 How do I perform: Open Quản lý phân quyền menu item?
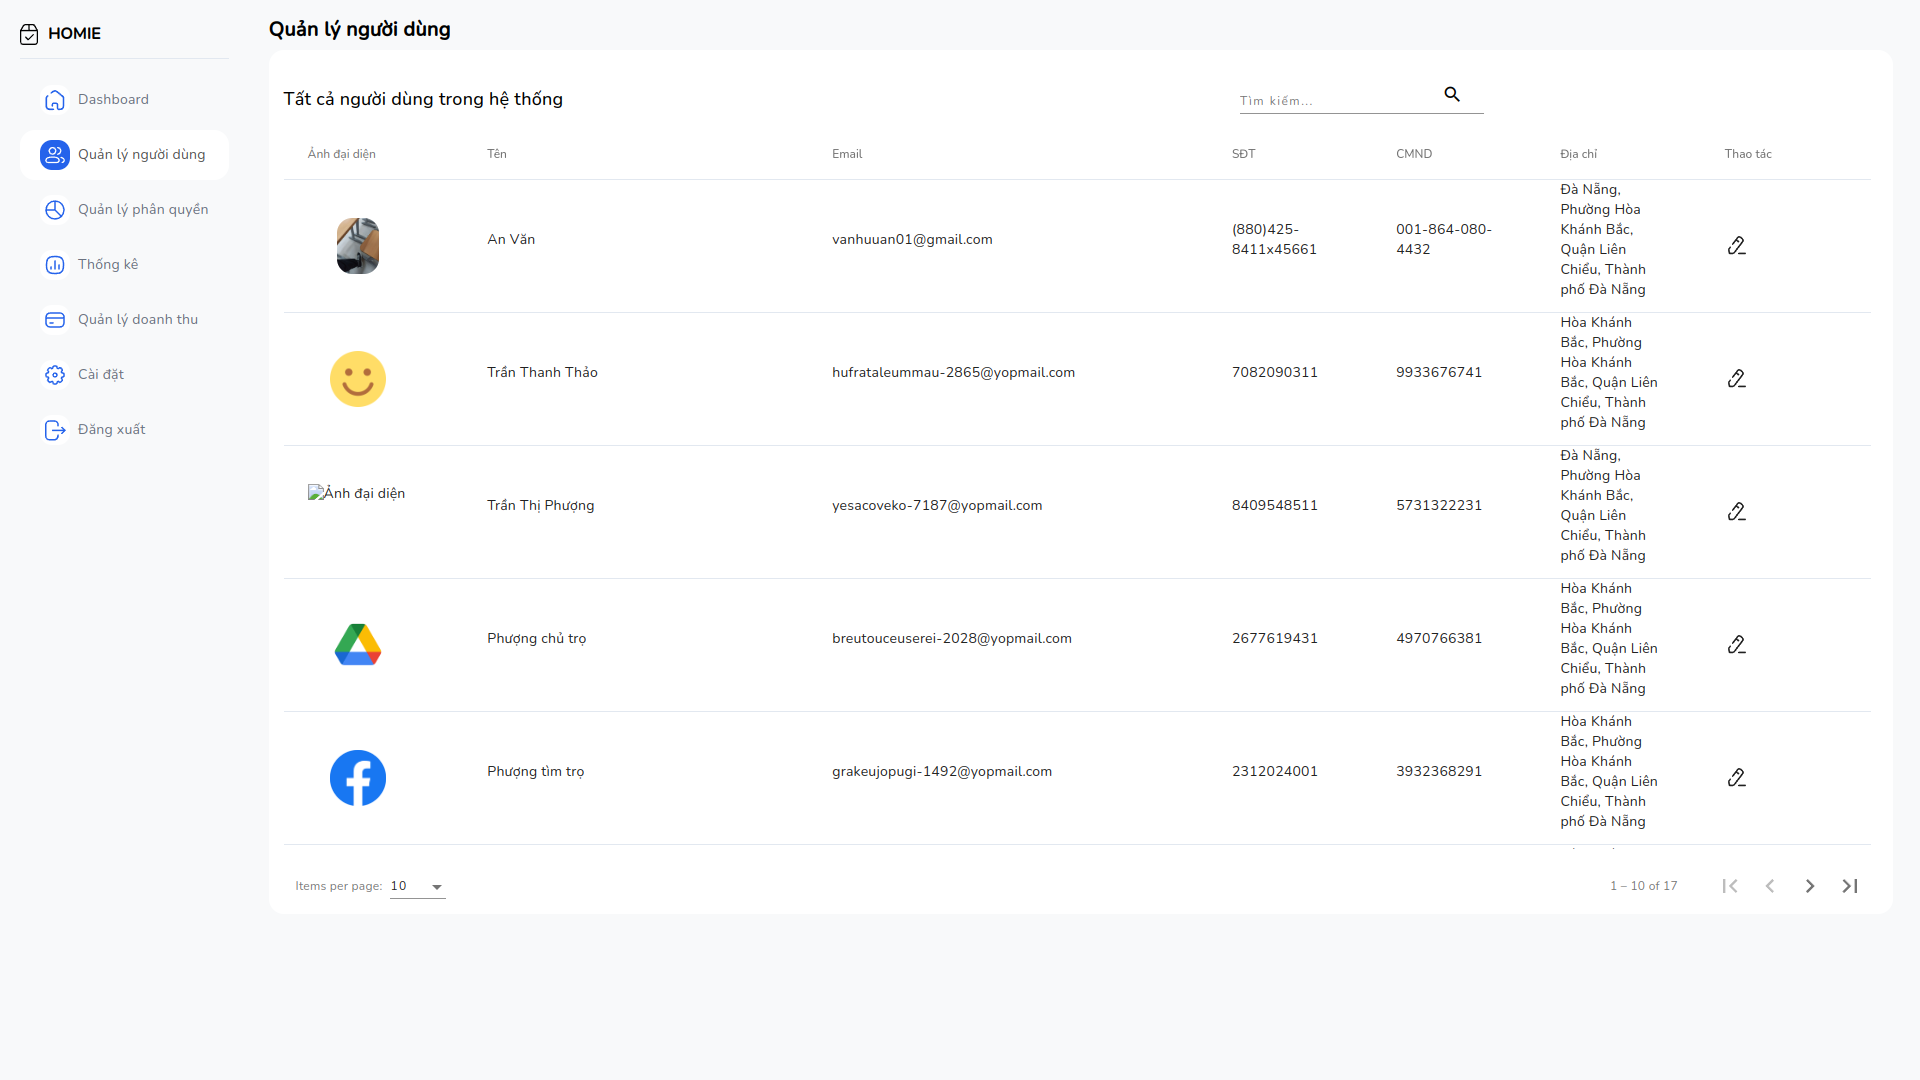[x=143, y=210]
